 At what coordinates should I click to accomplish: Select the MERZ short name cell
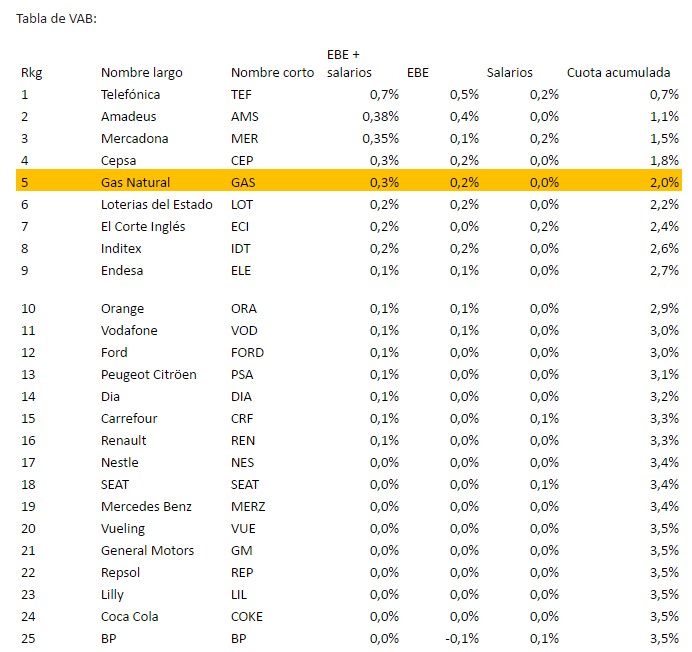(248, 507)
